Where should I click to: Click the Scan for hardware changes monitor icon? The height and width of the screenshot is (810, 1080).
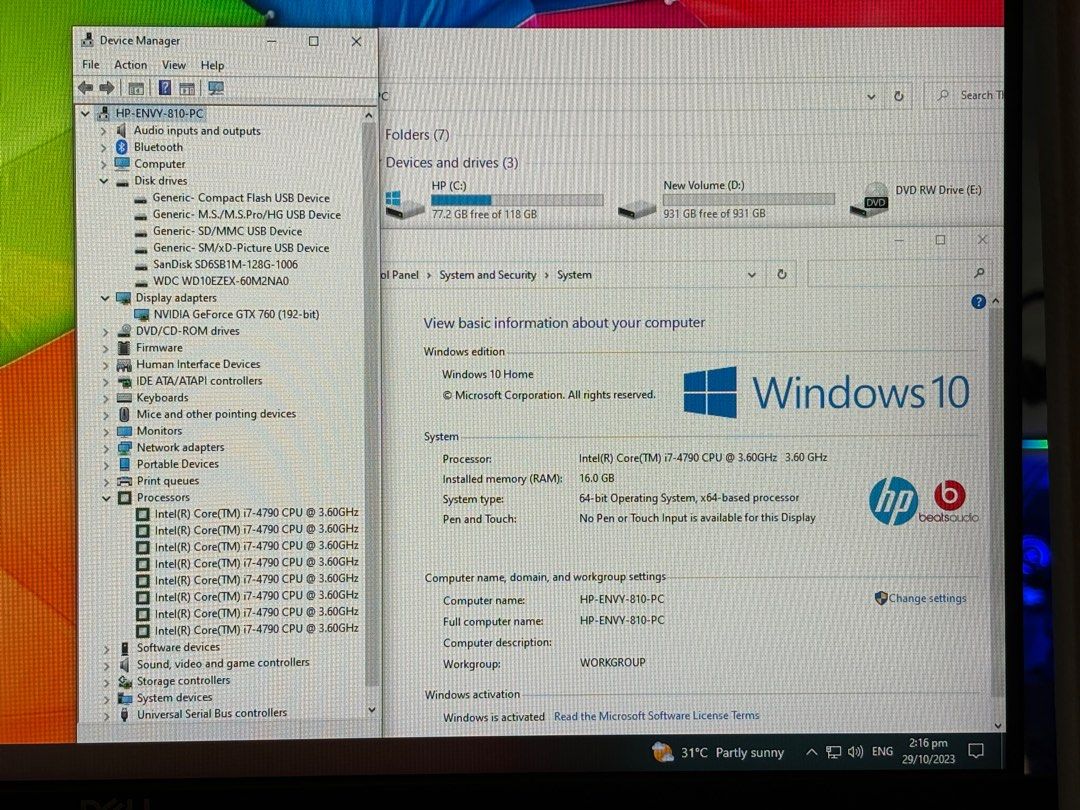[215, 88]
